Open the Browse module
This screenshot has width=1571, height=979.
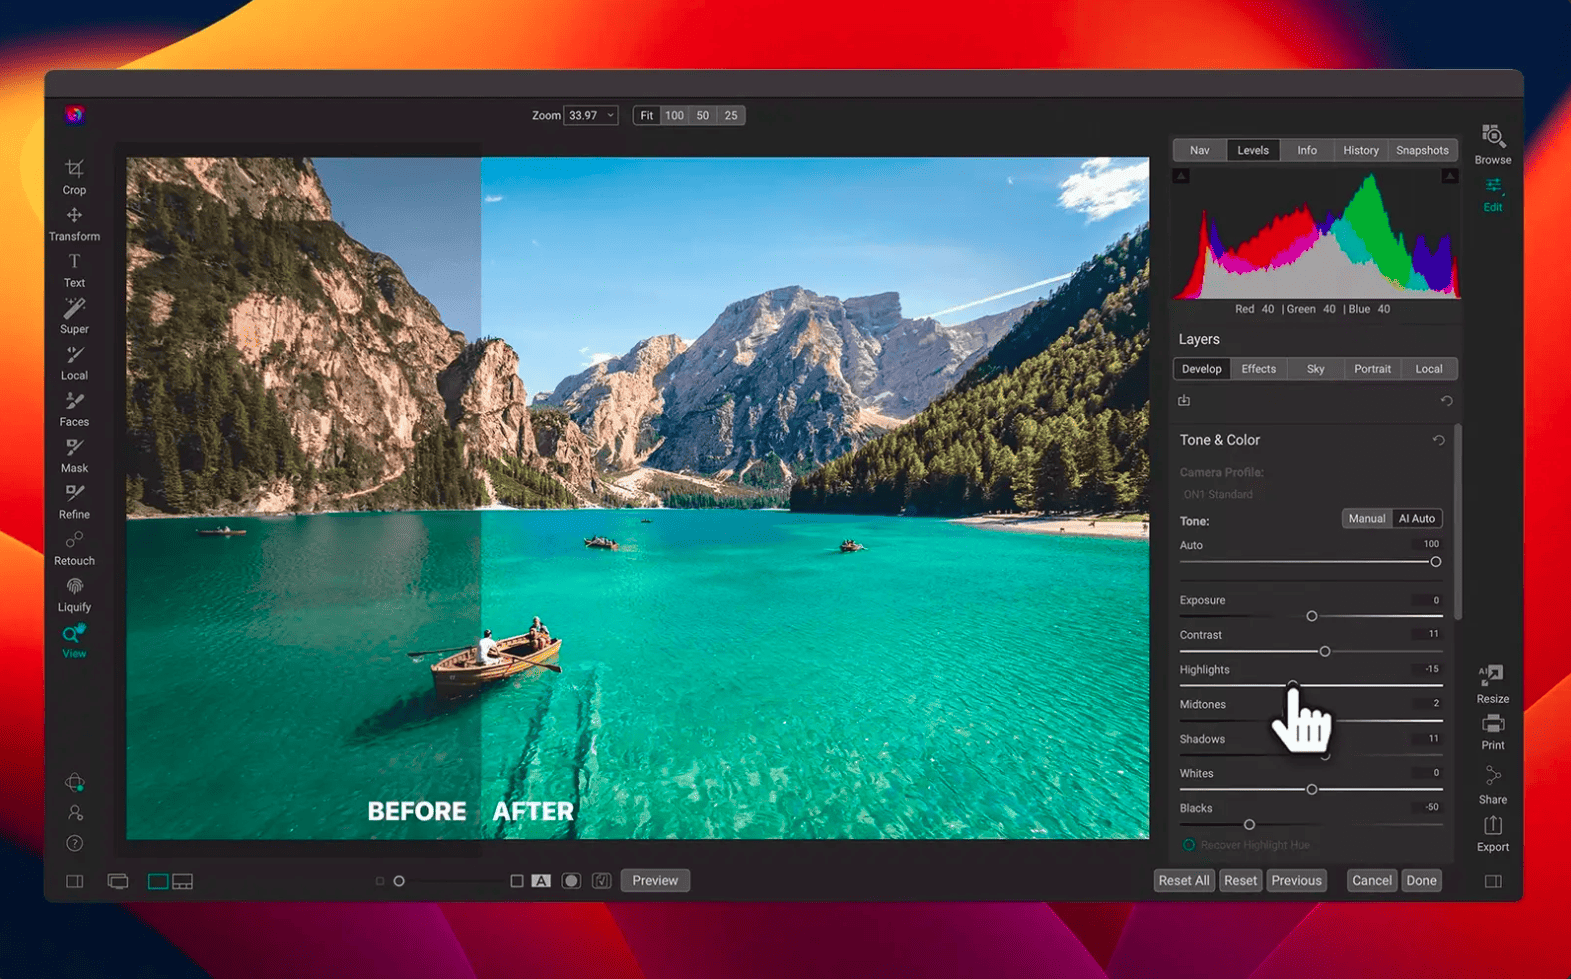(1493, 145)
